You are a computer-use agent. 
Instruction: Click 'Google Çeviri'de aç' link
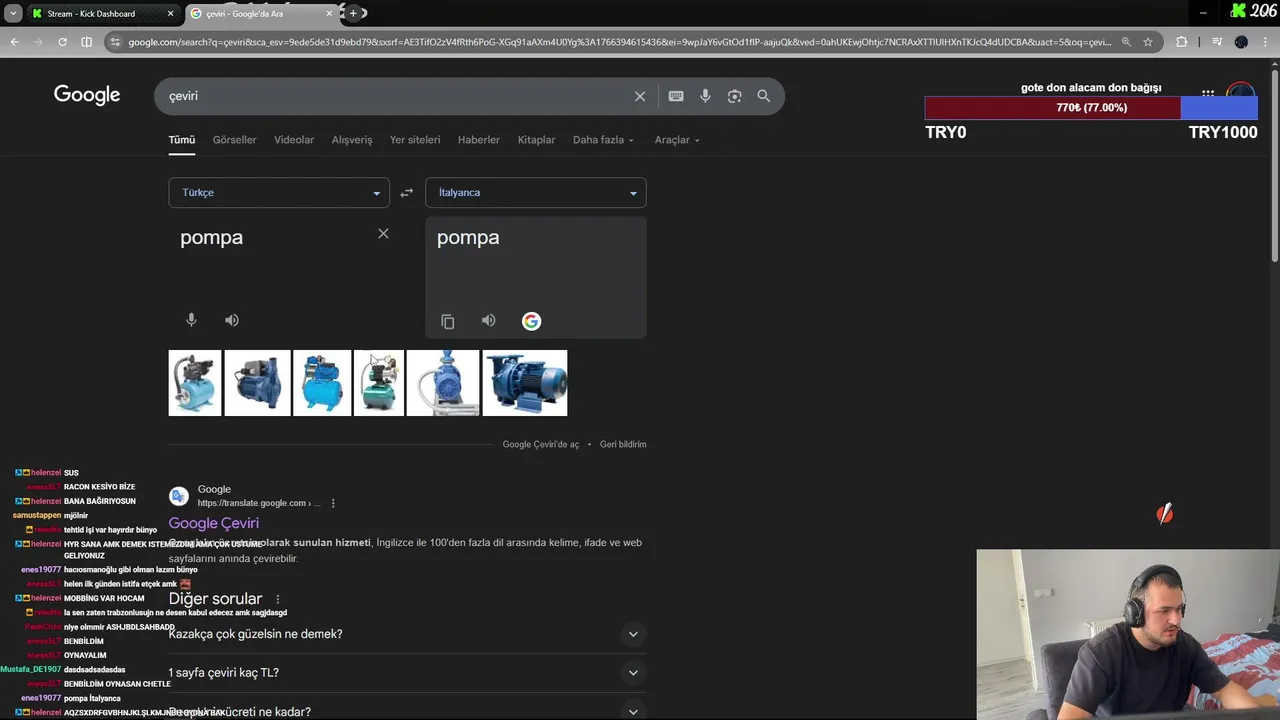(x=541, y=444)
